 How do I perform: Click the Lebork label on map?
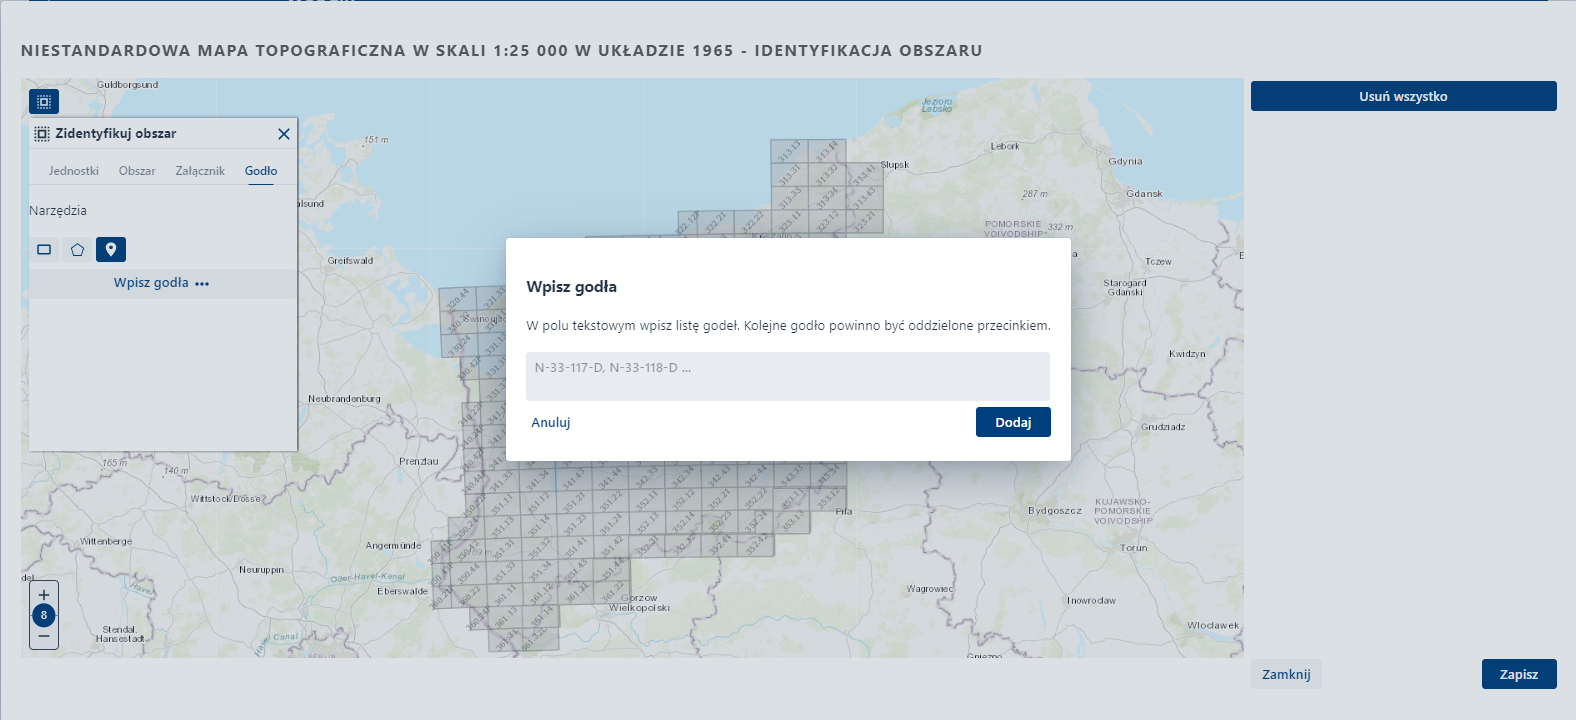click(x=1005, y=146)
